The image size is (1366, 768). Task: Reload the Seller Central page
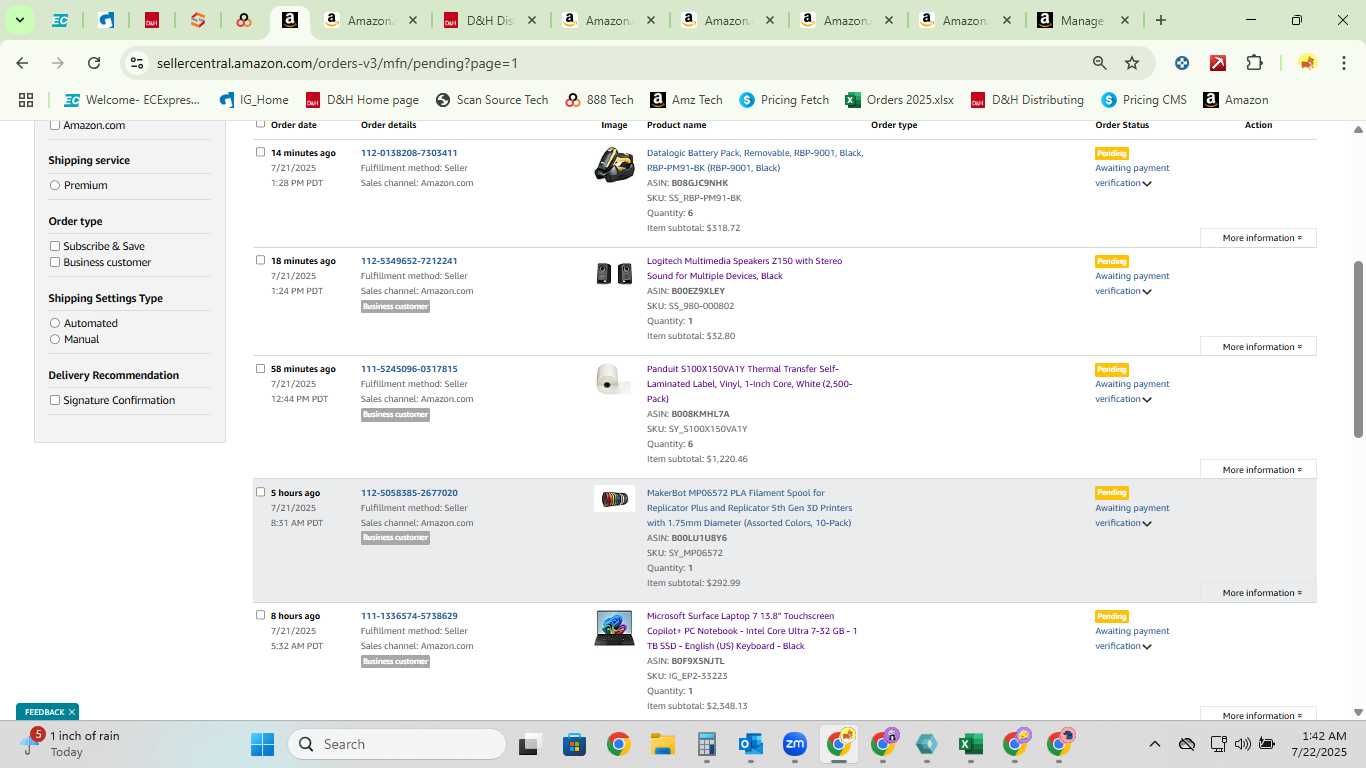point(94,63)
